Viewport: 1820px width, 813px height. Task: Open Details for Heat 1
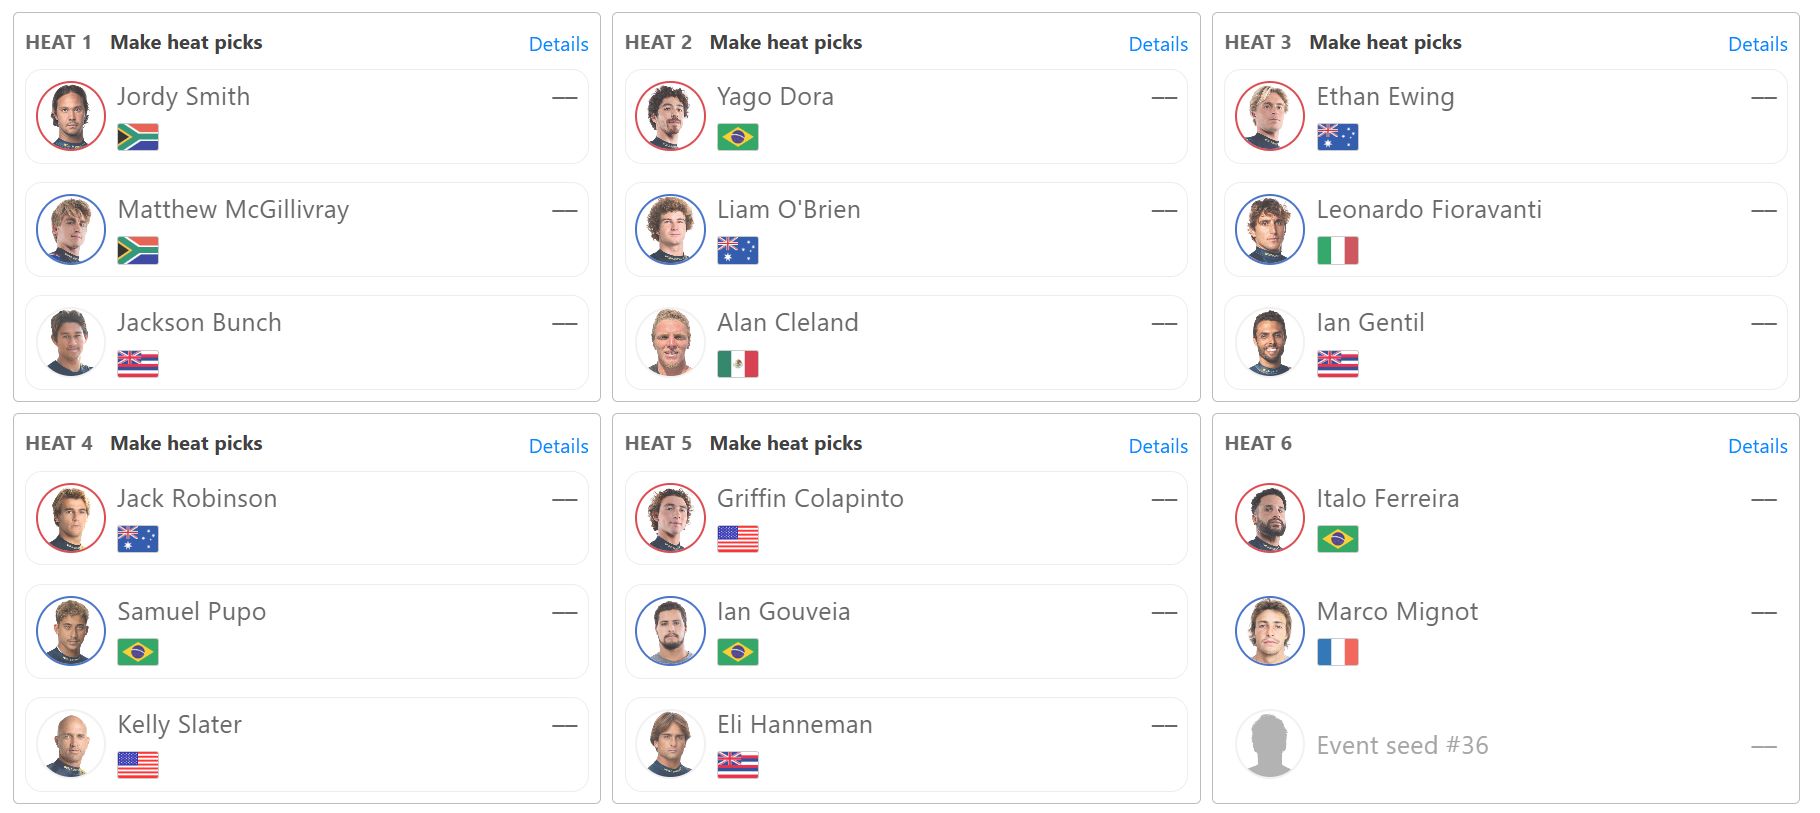click(558, 44)
